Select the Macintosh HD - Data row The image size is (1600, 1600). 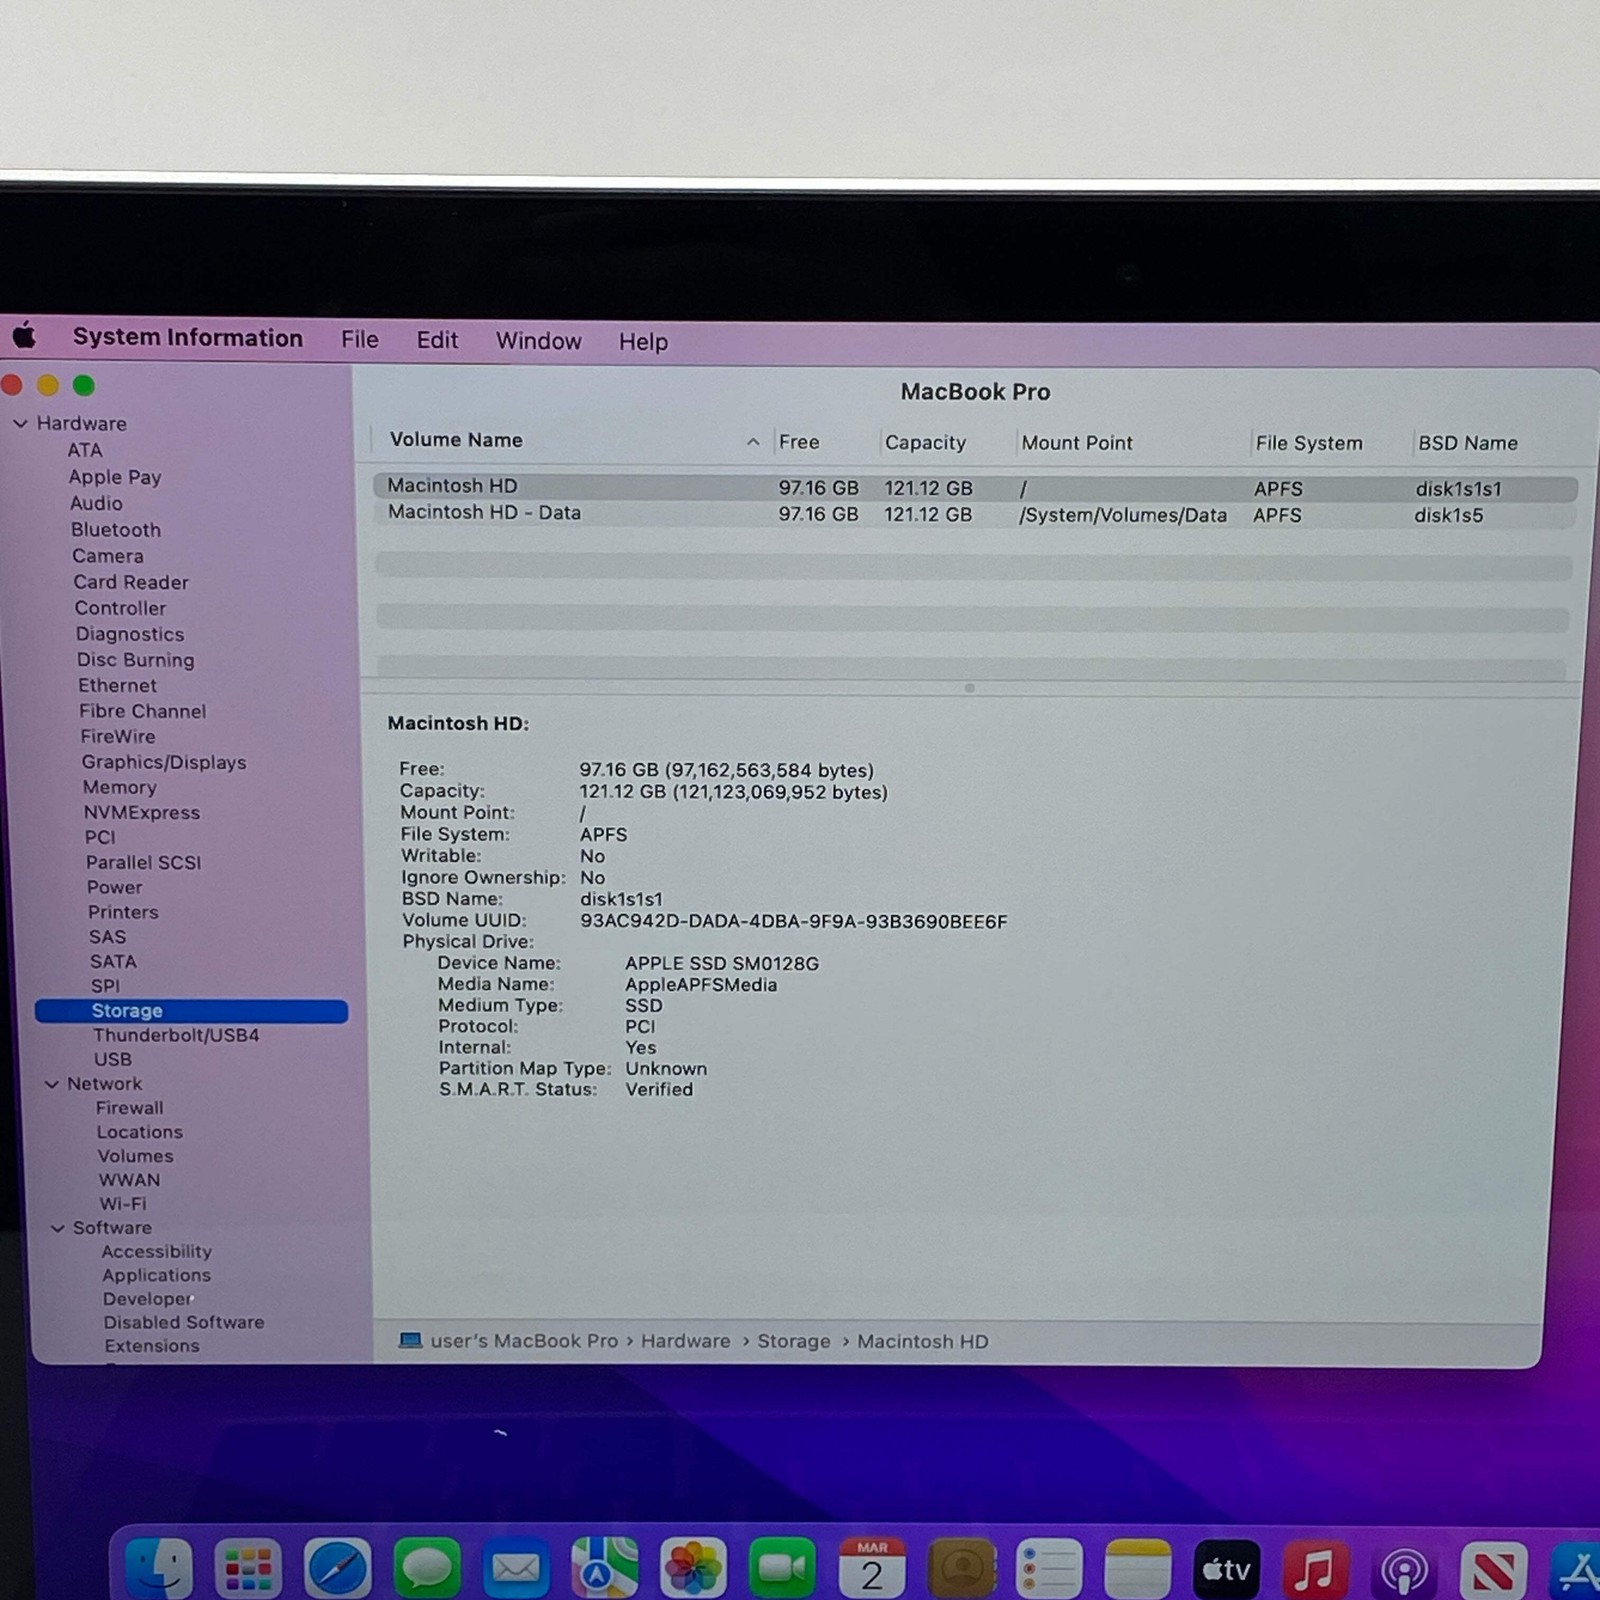975,514
